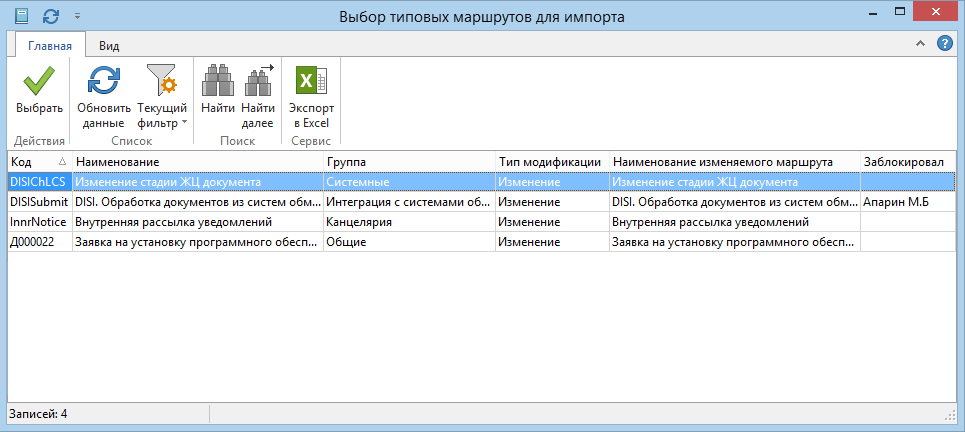Click the Найти далее icon
This screenshot has width=965, height=432.
click(x=258, y=80)
